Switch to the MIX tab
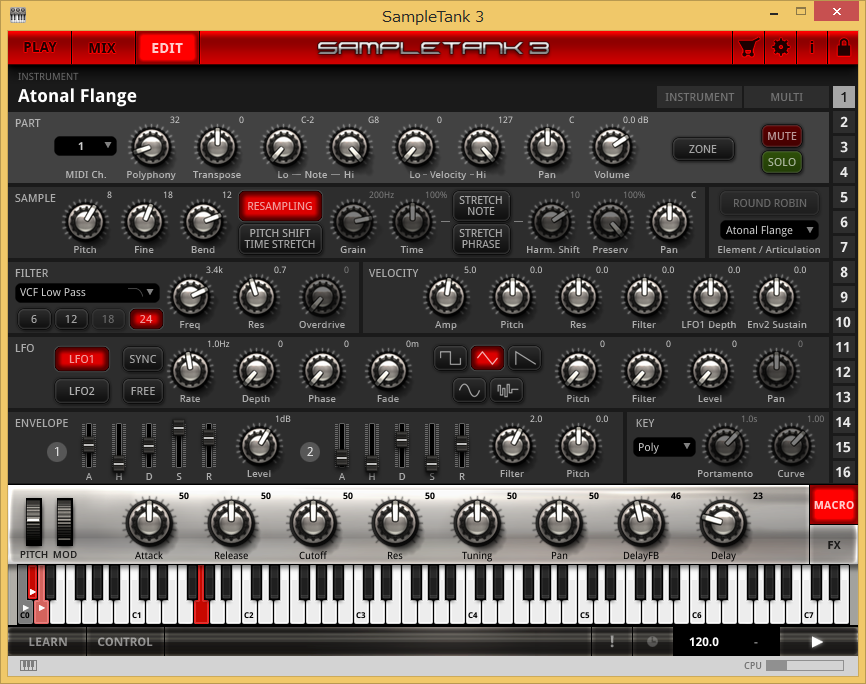The width and height of the screenshot is (866, 684). (x=102, y=48)
